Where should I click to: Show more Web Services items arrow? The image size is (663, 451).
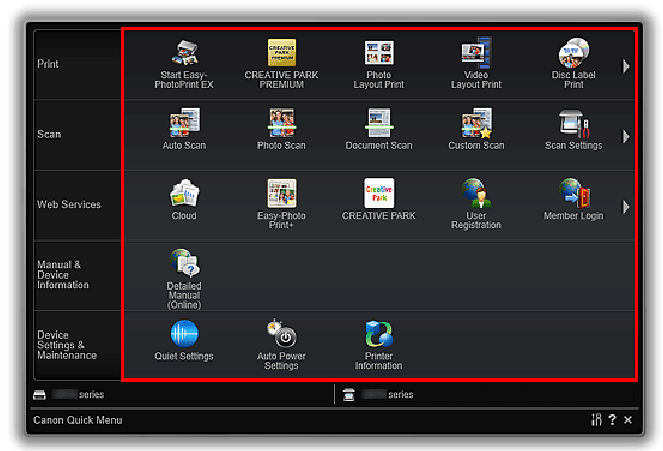click(626, 207)
